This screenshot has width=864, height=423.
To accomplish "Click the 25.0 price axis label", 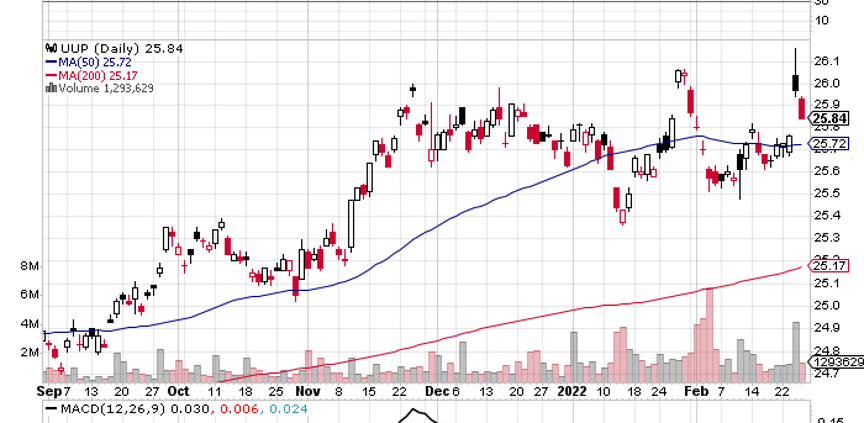I will pos(827,306).
